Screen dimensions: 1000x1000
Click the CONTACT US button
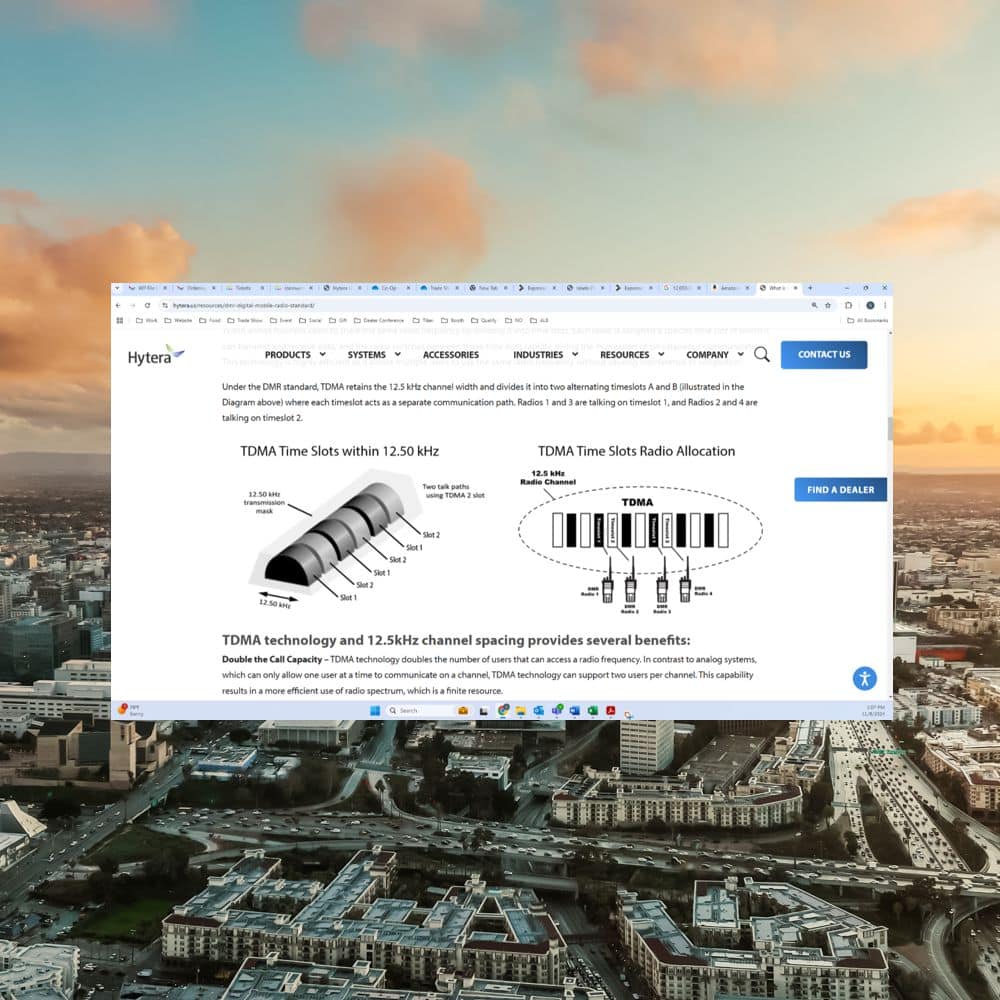824,355
